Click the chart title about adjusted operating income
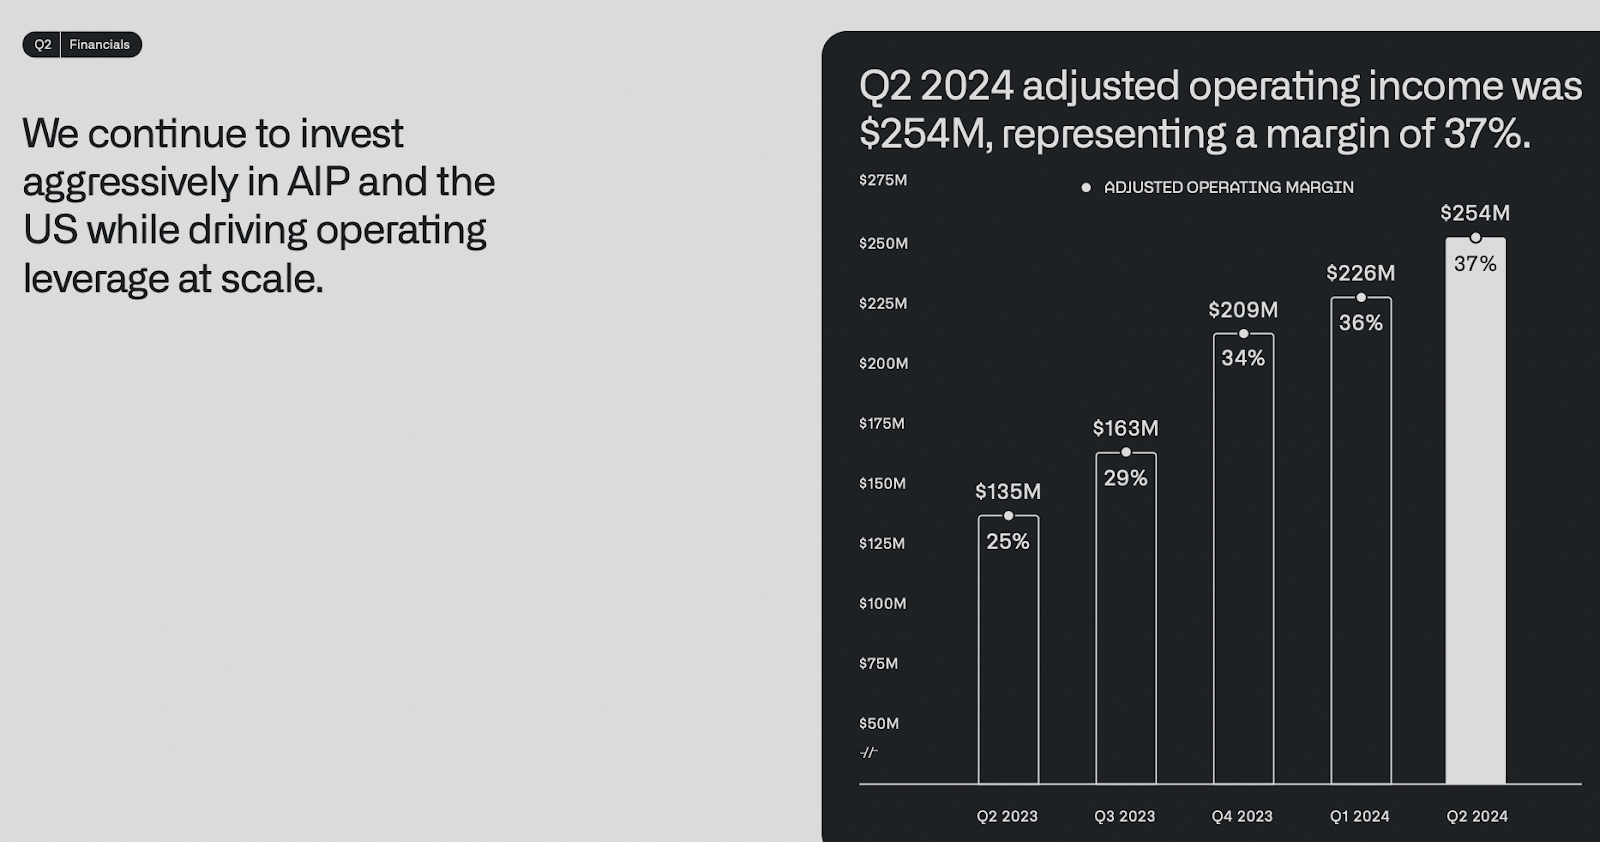1600x842 pixels. (1220, 110)
